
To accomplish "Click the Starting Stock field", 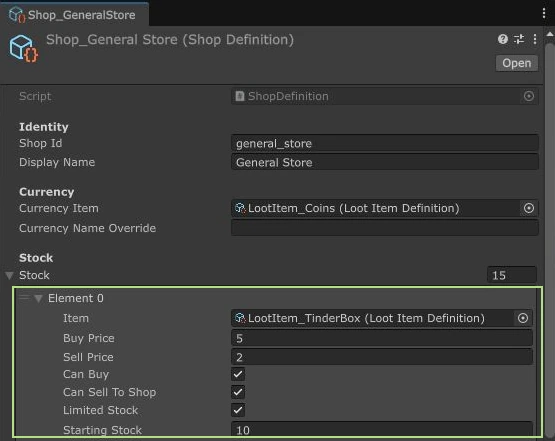I will coord(382,430).
